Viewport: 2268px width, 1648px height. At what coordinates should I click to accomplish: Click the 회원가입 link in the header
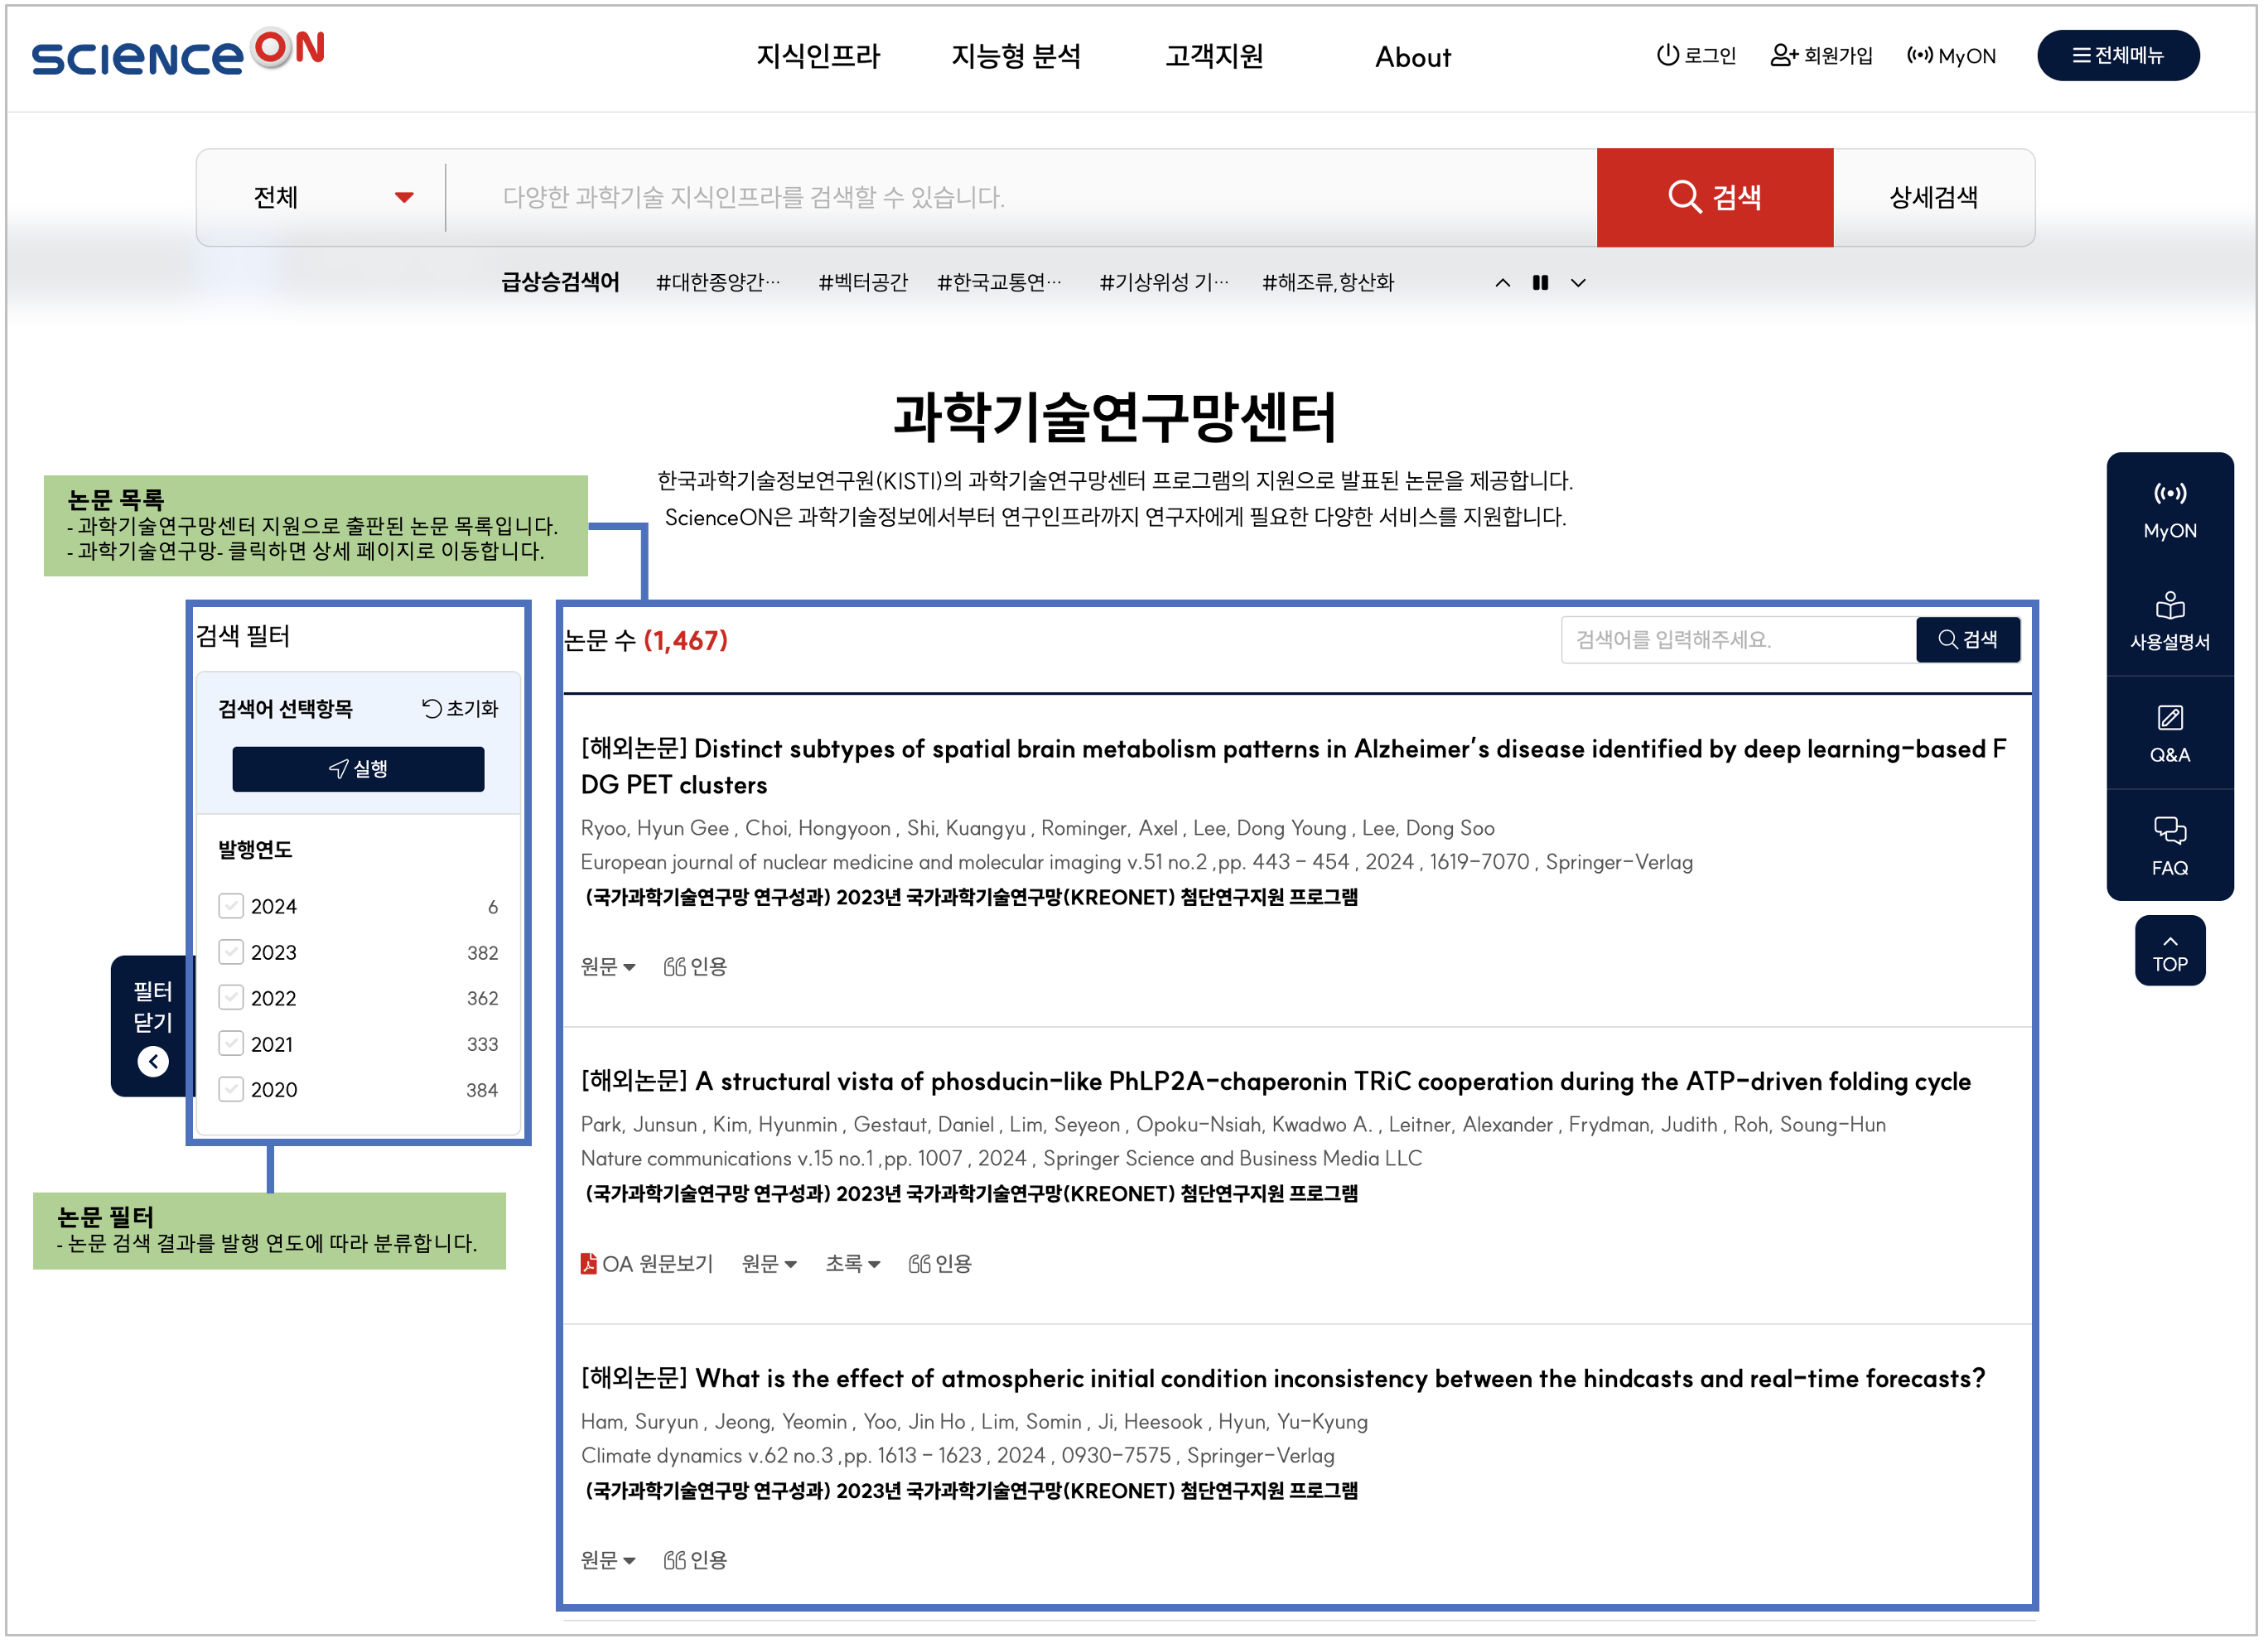point(1822,56)
